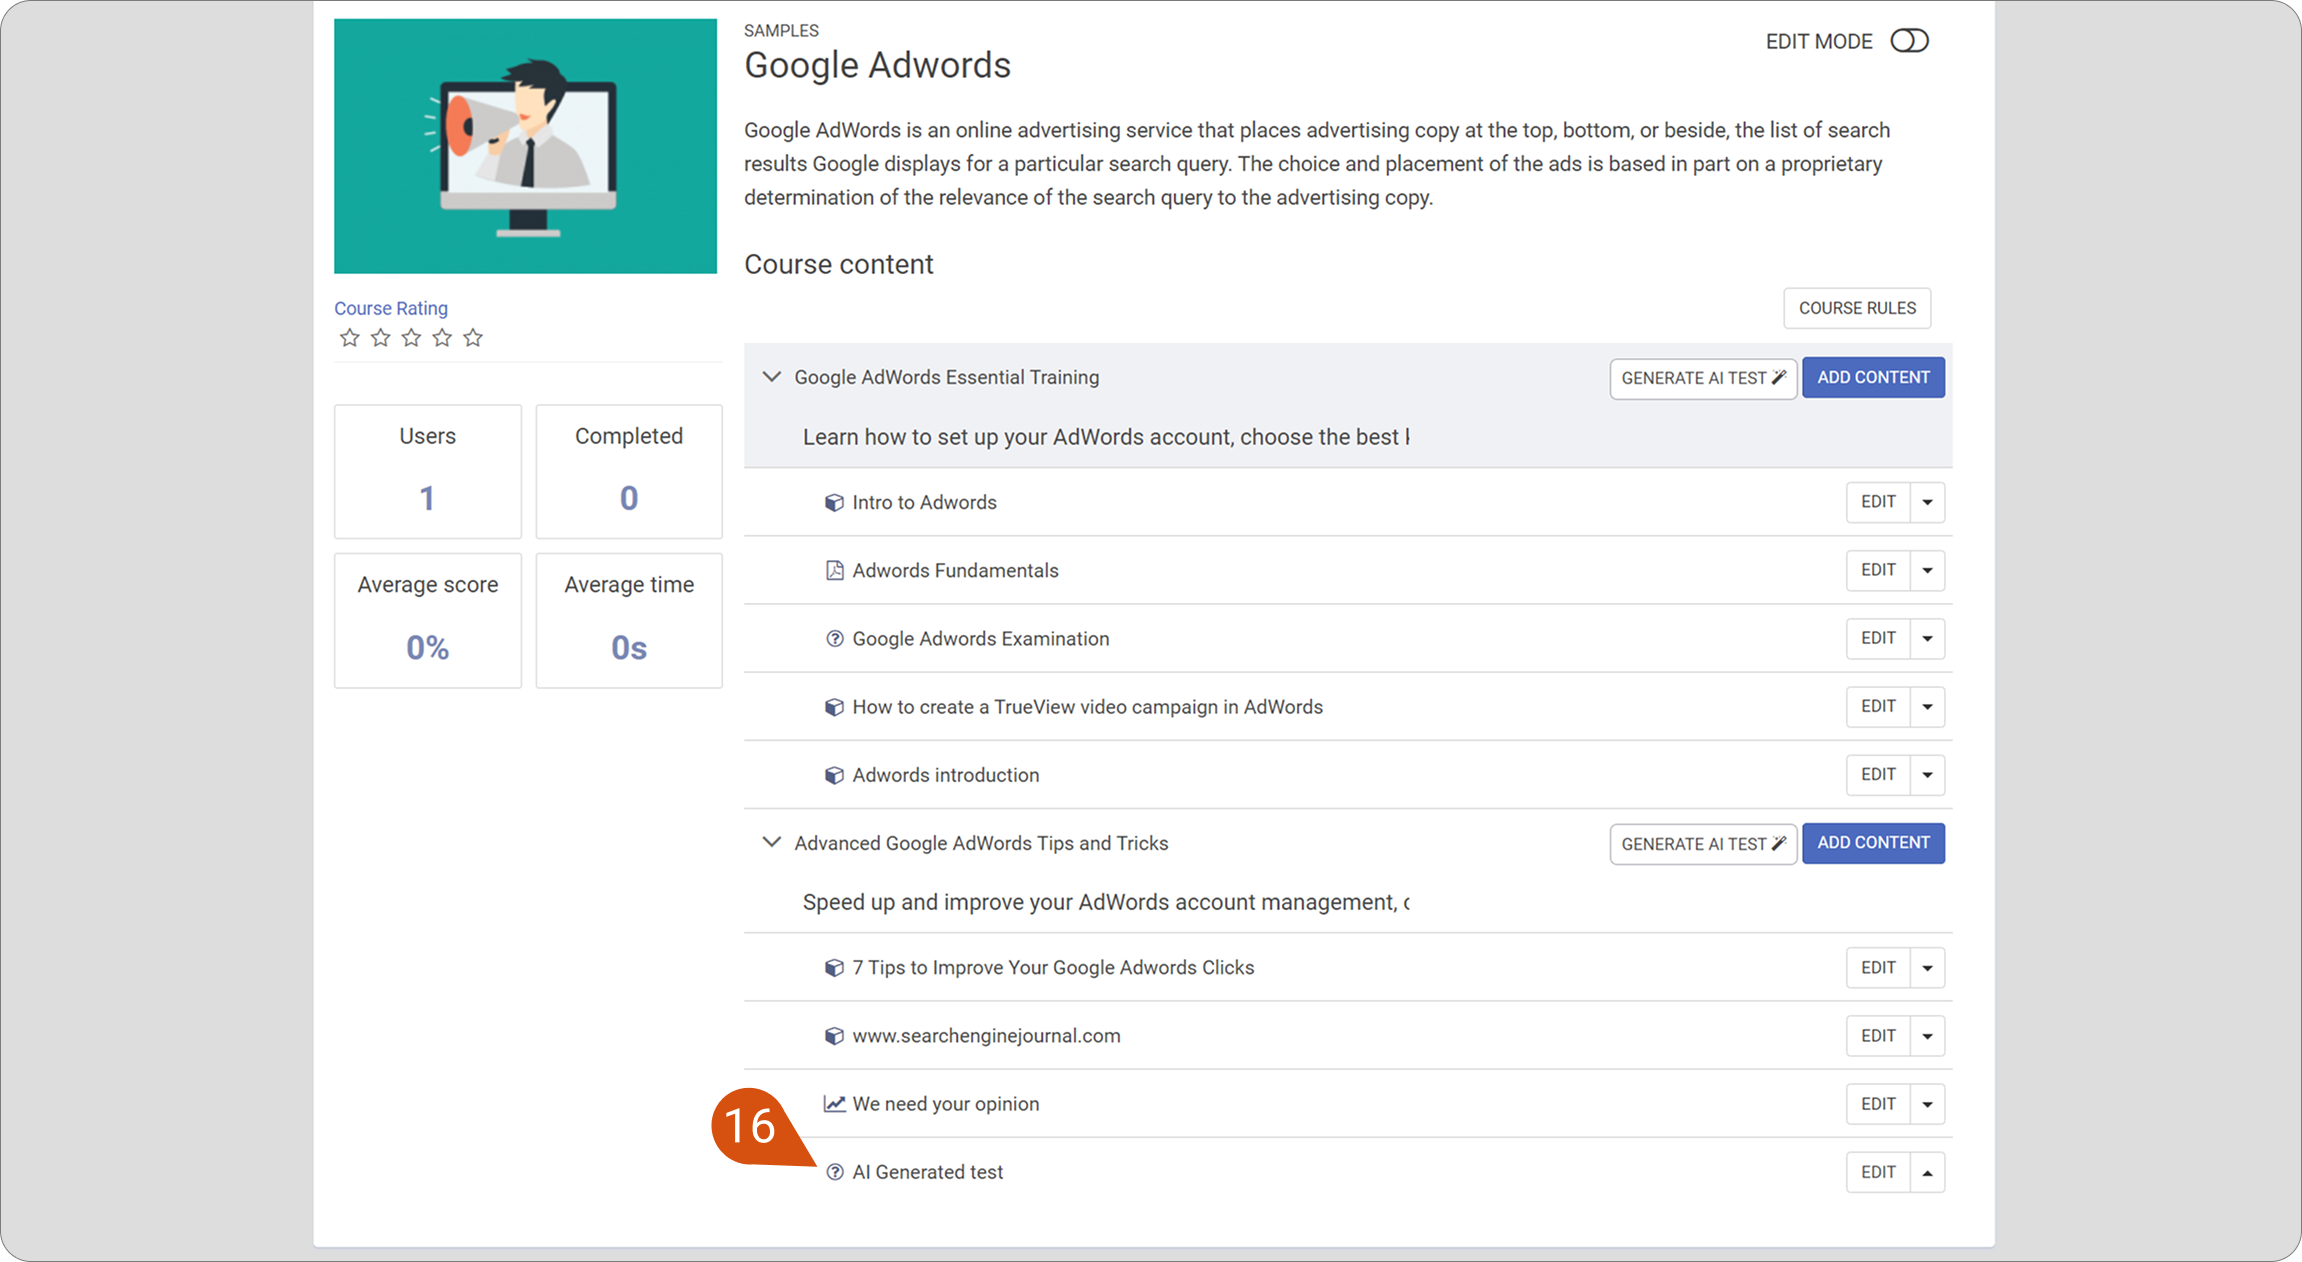Click the Course Rules button
Image resolution: width=2302 pixels, height=1262 pixels.
1857,308
